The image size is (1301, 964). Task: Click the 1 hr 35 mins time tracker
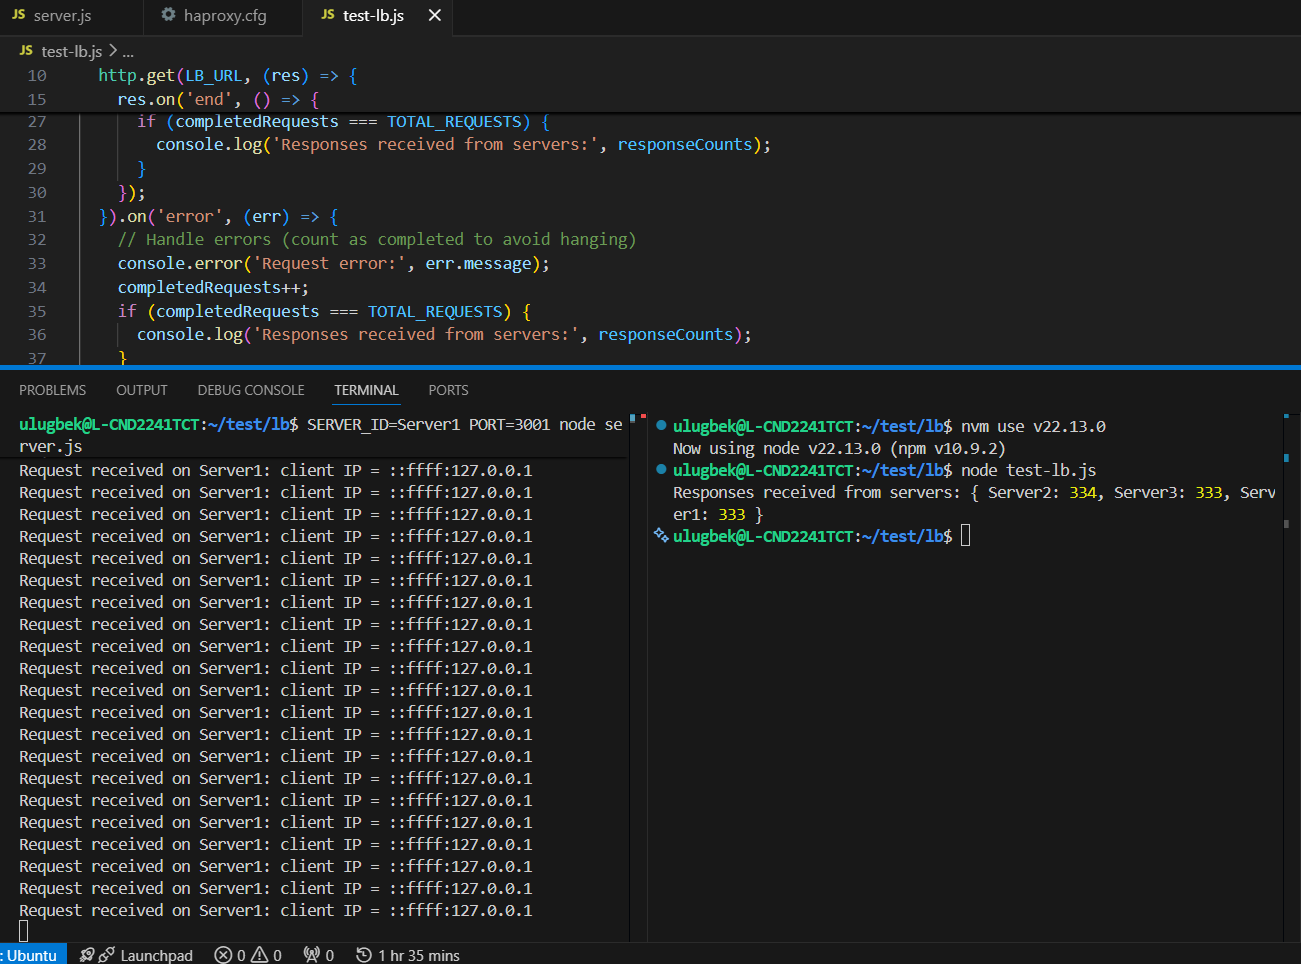(x=408, y=955)
